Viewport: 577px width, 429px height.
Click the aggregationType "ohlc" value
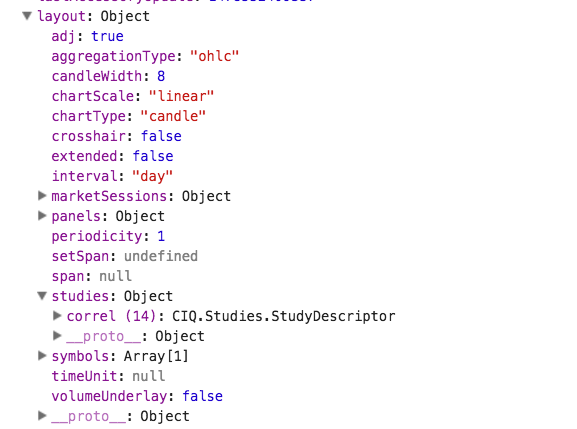click(x=215, y=56)
